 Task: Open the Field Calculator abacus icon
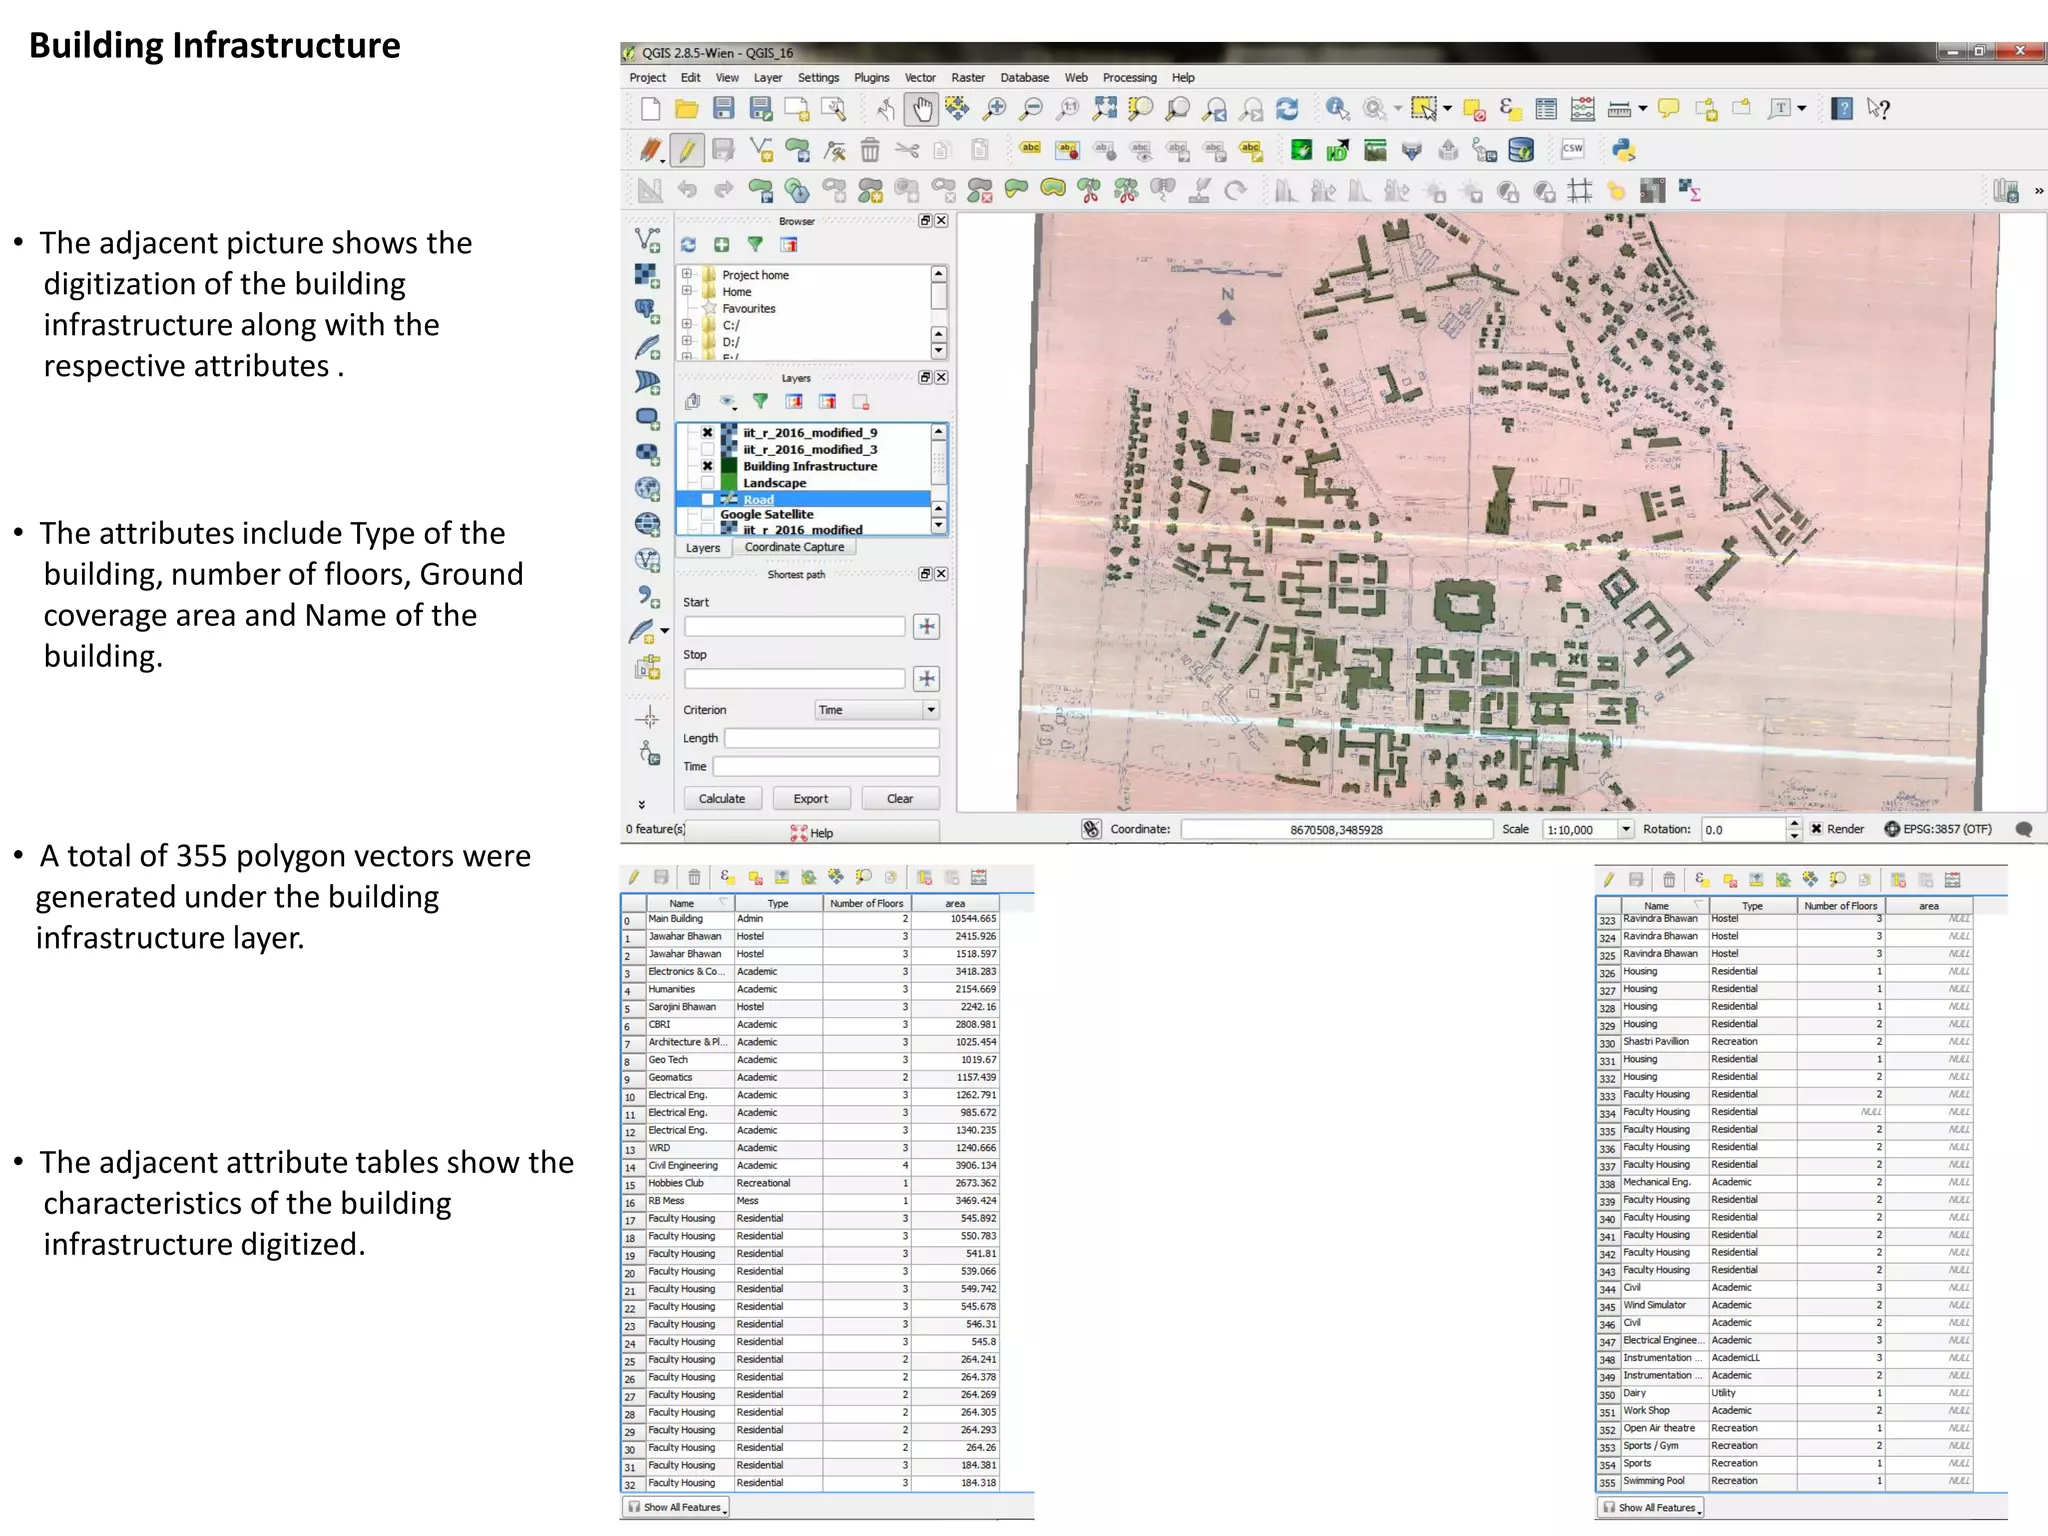[1582, 109]
